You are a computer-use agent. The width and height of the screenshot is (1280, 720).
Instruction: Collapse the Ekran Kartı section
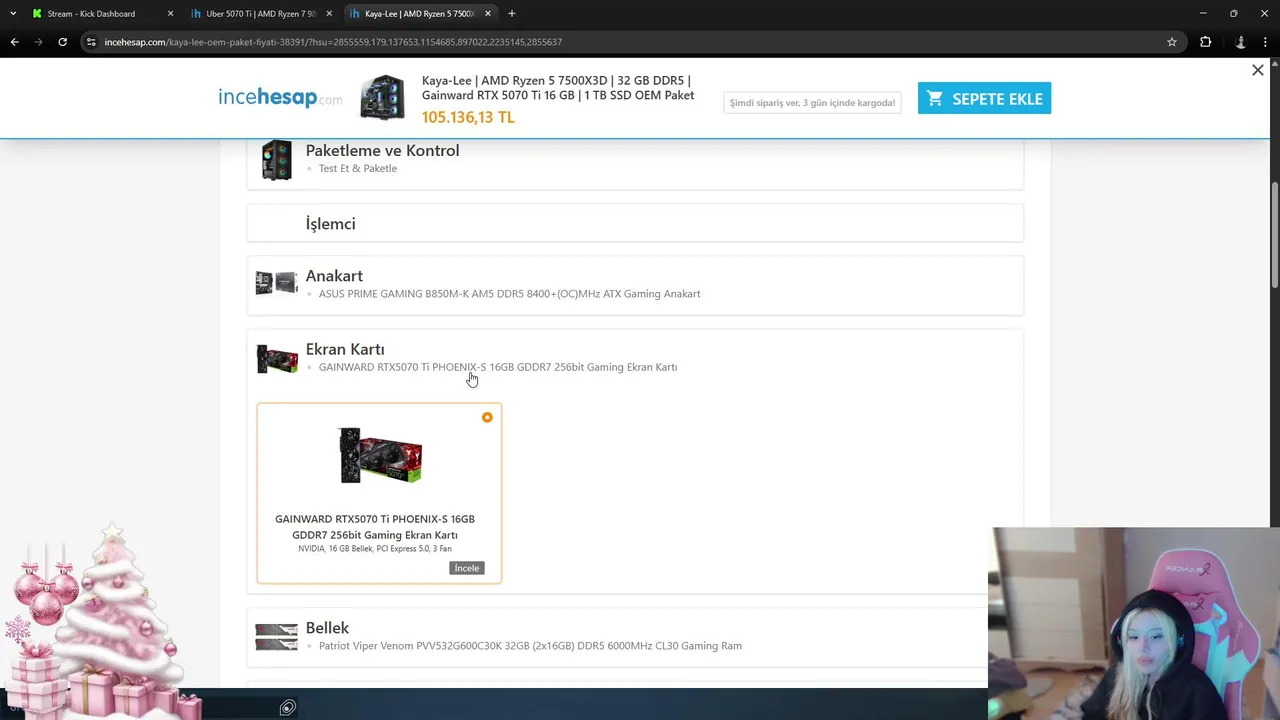coord(635,358)
